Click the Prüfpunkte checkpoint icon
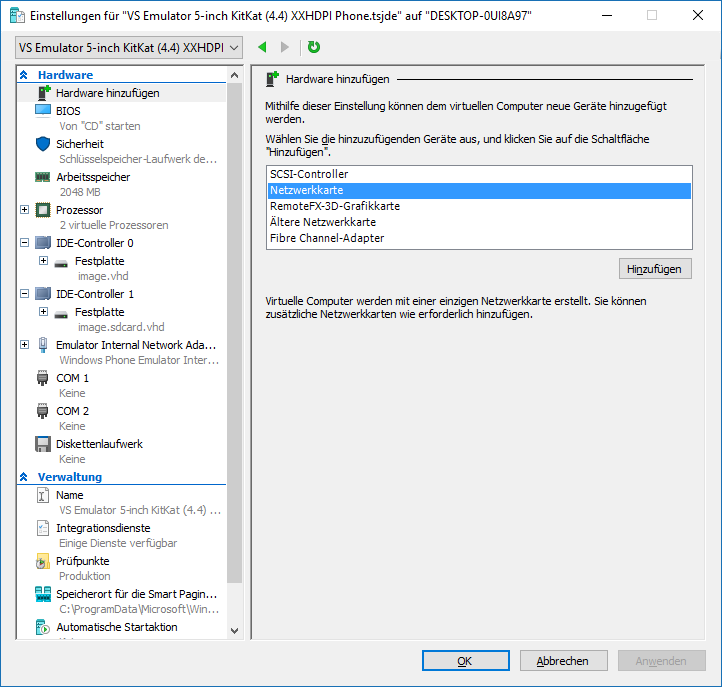 click(x=43, y=561)
